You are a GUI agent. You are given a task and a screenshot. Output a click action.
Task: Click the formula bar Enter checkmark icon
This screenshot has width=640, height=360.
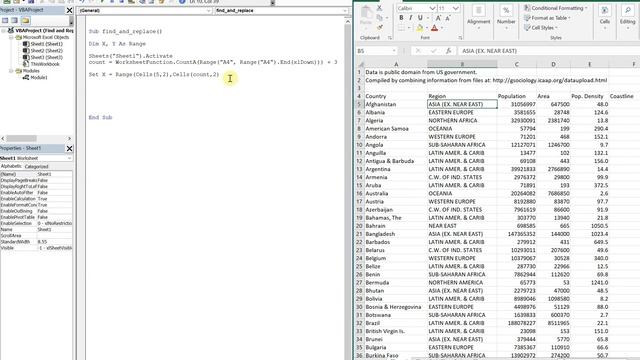[x=433, y=51]
